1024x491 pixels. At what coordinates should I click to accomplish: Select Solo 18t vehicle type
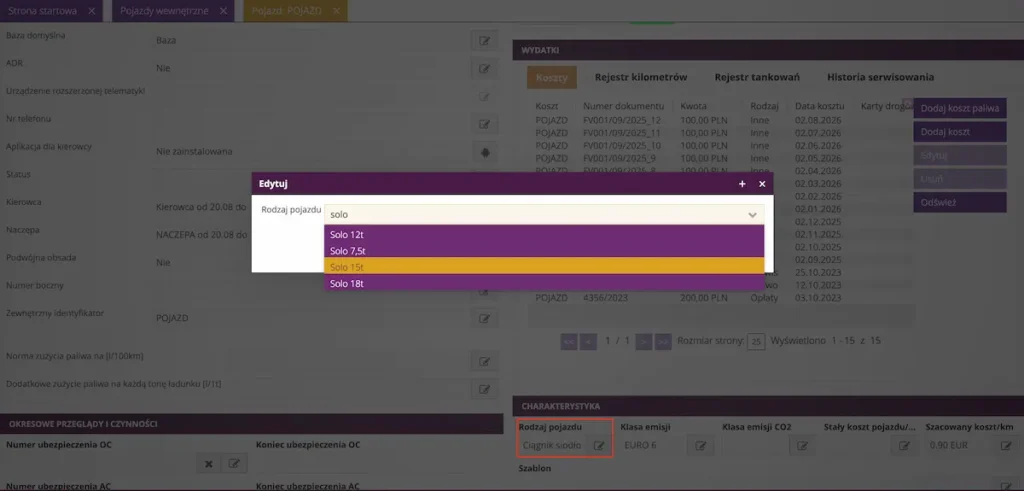pos(544,283)
